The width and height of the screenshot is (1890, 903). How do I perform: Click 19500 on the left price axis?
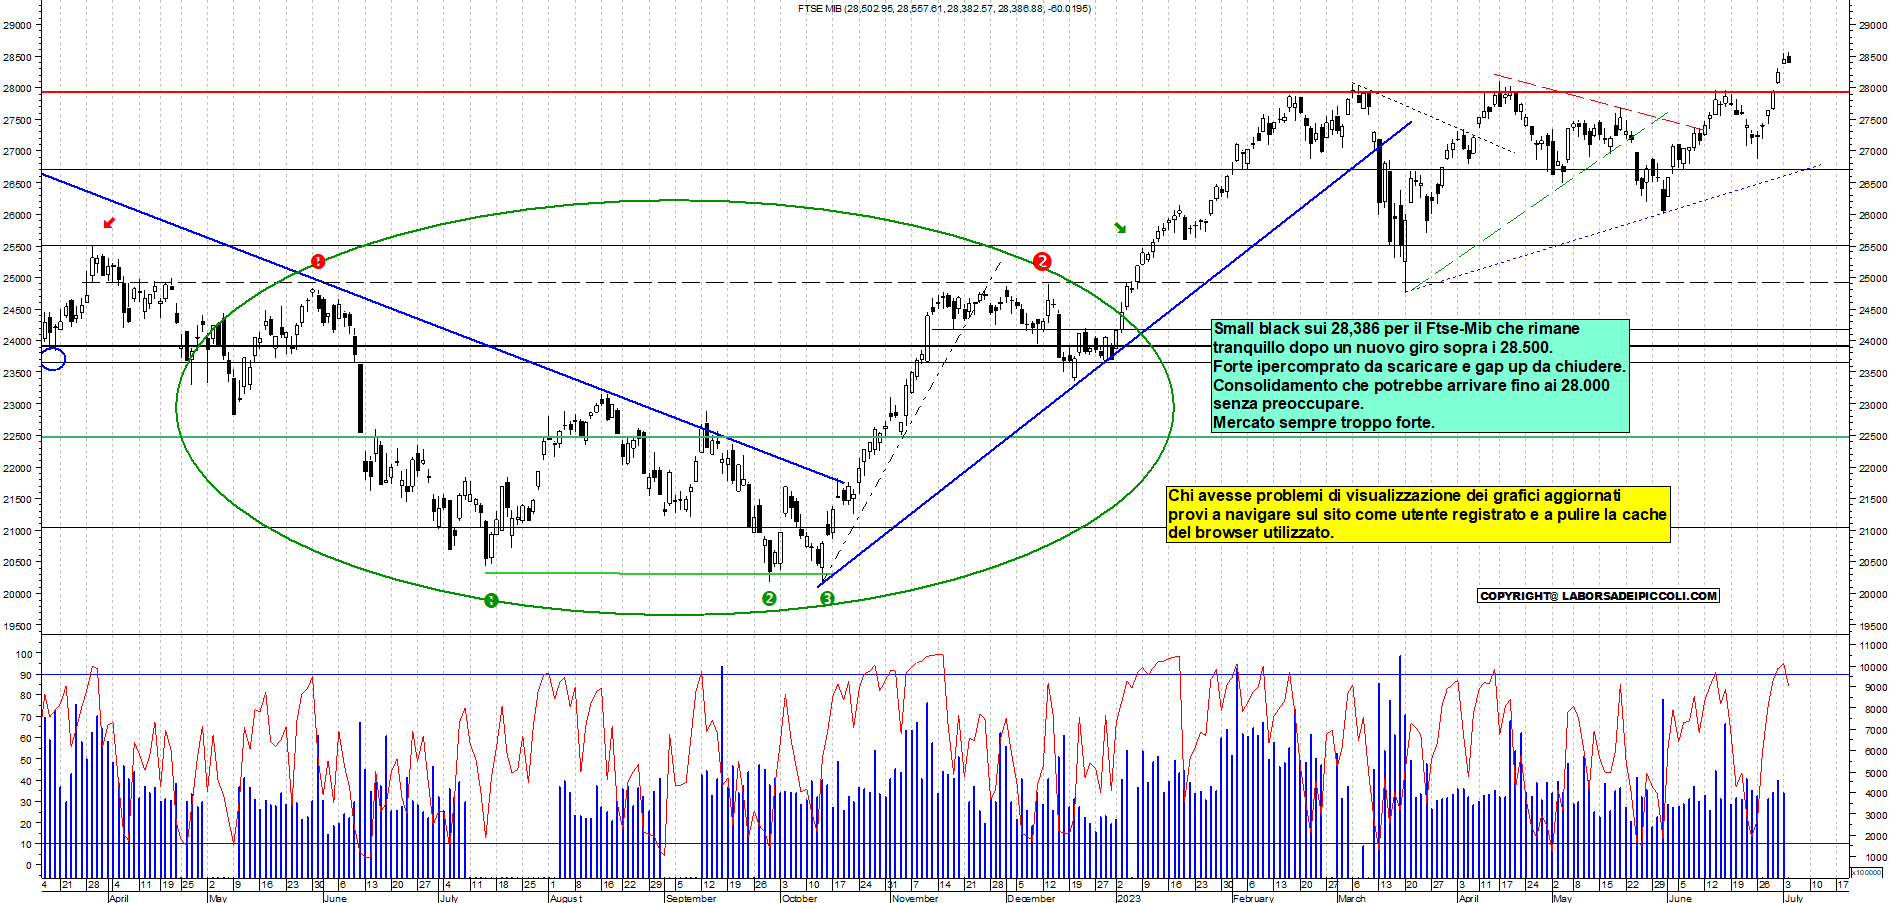click(x=16, y=626)
